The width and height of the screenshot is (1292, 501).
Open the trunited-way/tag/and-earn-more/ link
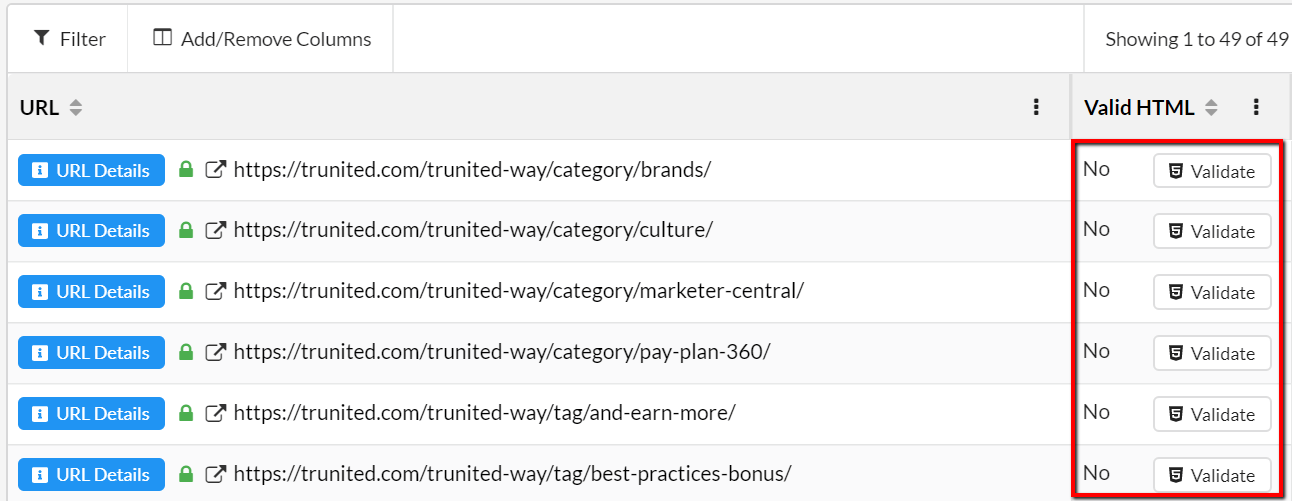[x=484, y=414]
